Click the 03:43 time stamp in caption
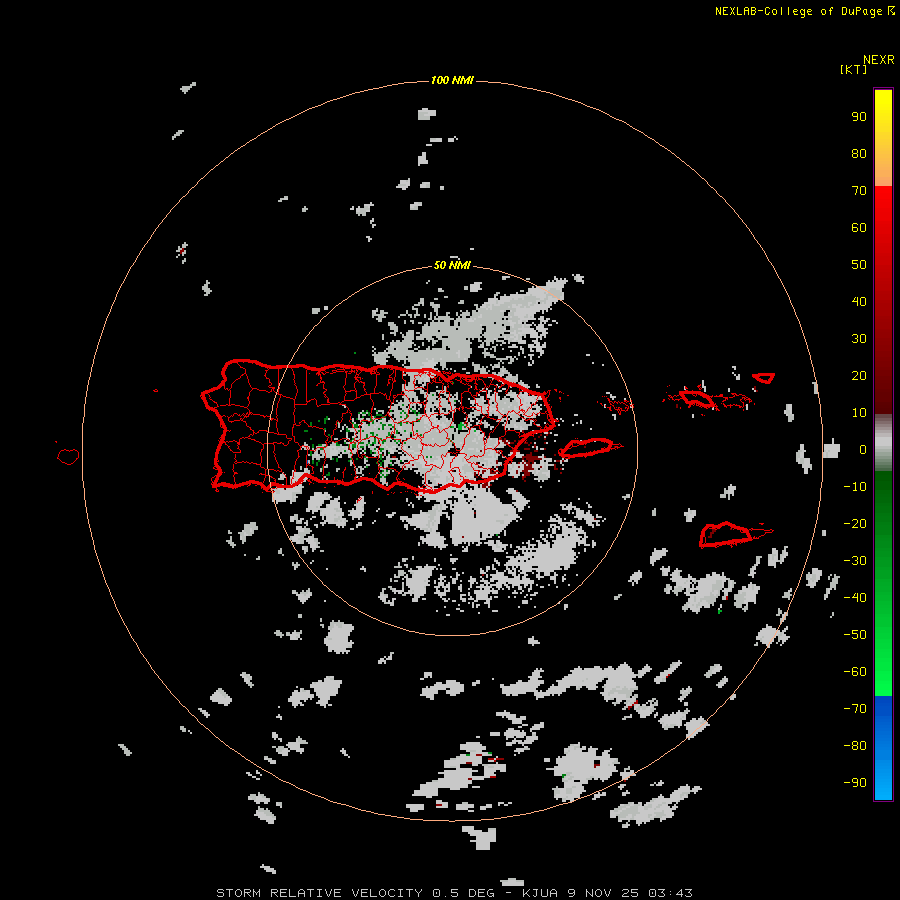900x900 pixels. point(670,893)
